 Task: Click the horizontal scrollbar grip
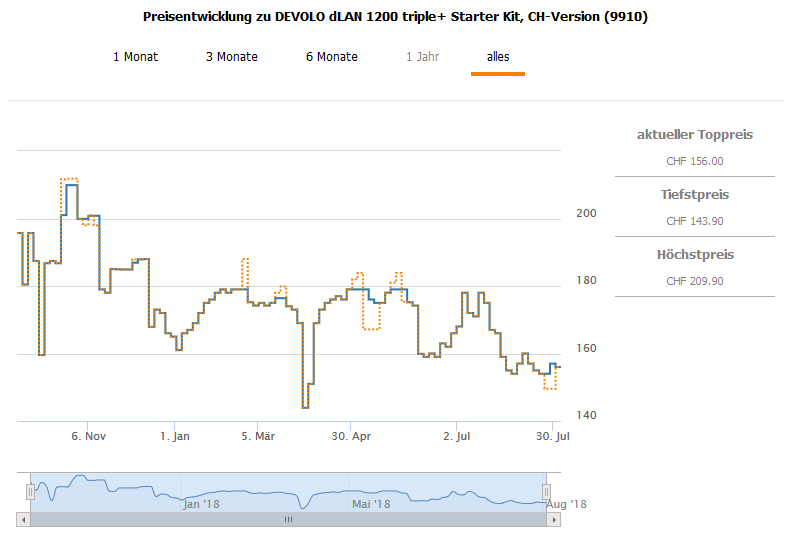point(288,519)
